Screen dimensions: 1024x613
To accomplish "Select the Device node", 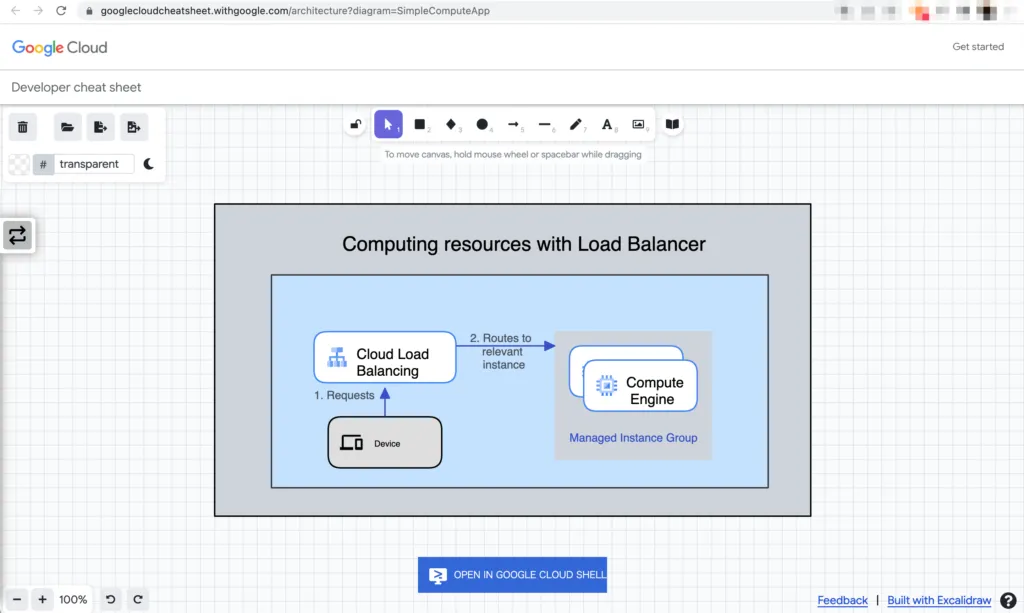I will click(x=385, y=443).
